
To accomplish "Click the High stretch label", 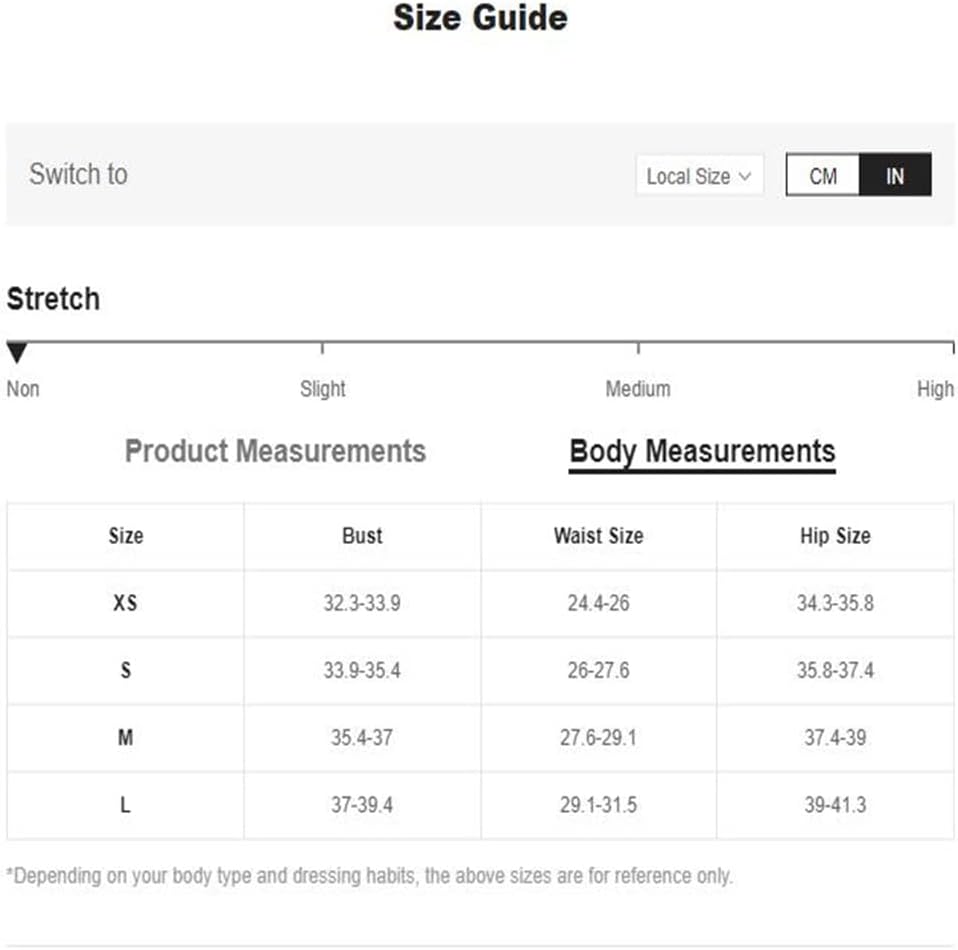I will [935, 389].
